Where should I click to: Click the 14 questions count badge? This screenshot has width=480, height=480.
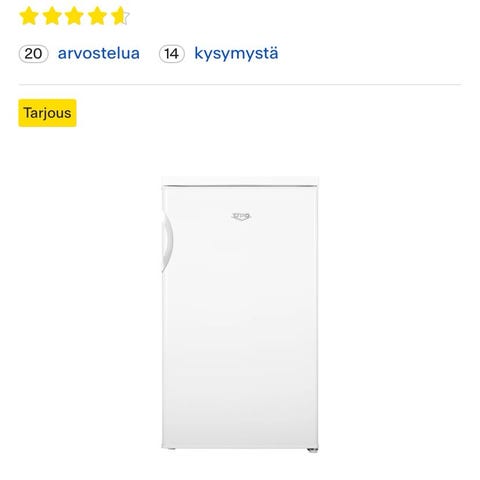pos(172,54)
